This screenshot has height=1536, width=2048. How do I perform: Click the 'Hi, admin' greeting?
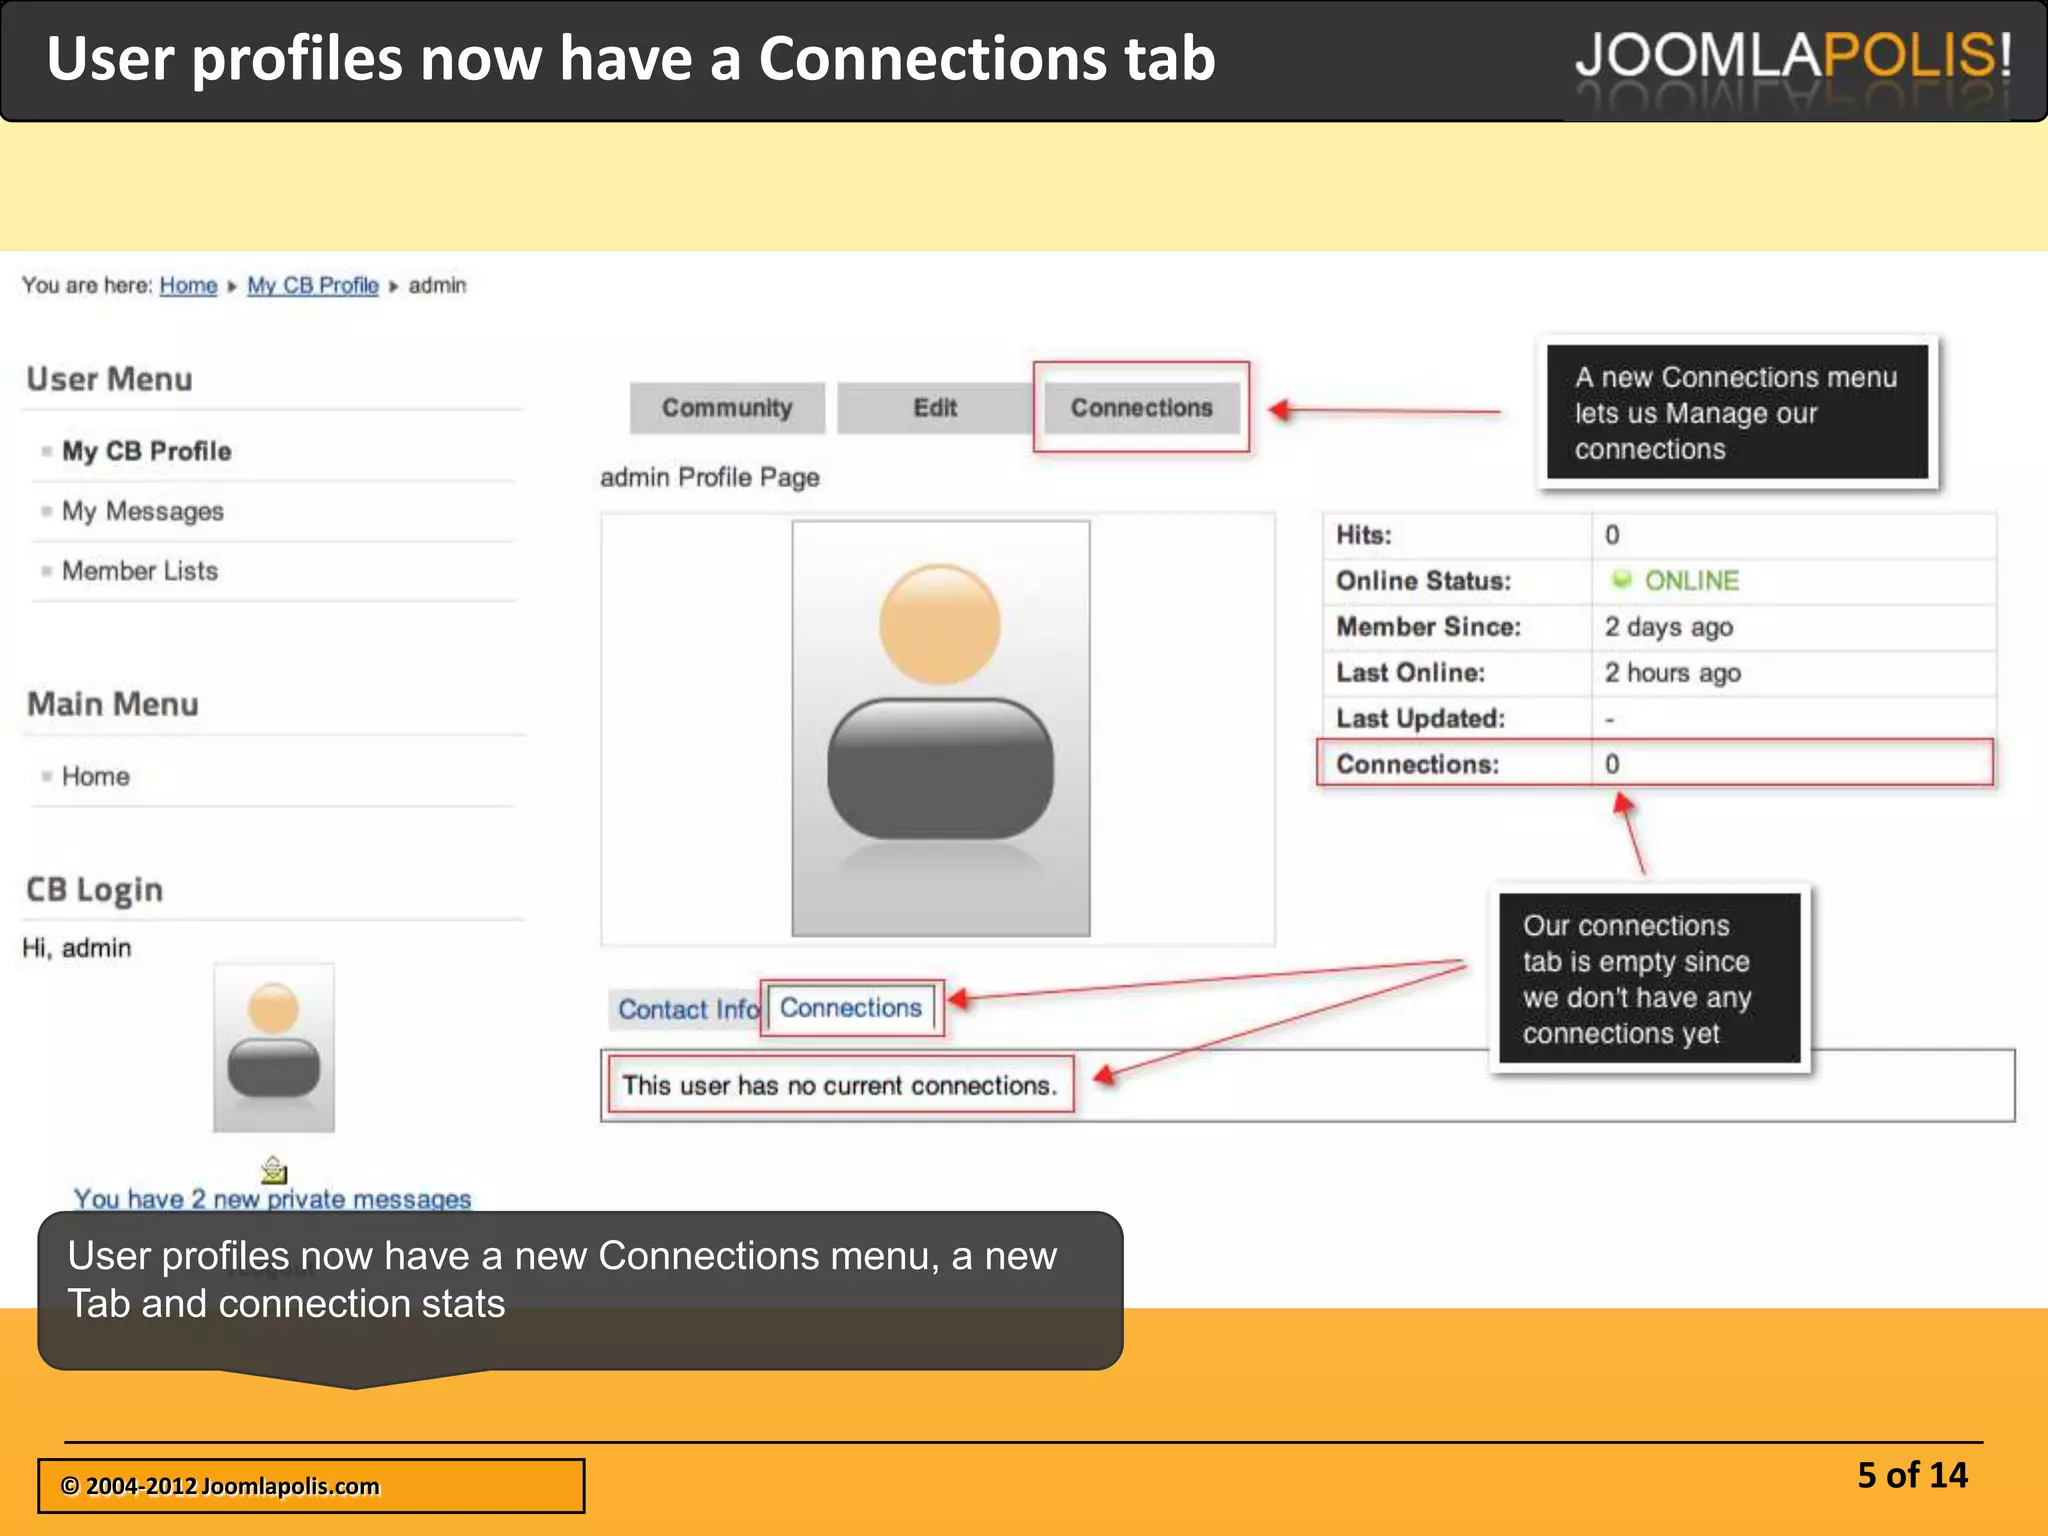77,948
